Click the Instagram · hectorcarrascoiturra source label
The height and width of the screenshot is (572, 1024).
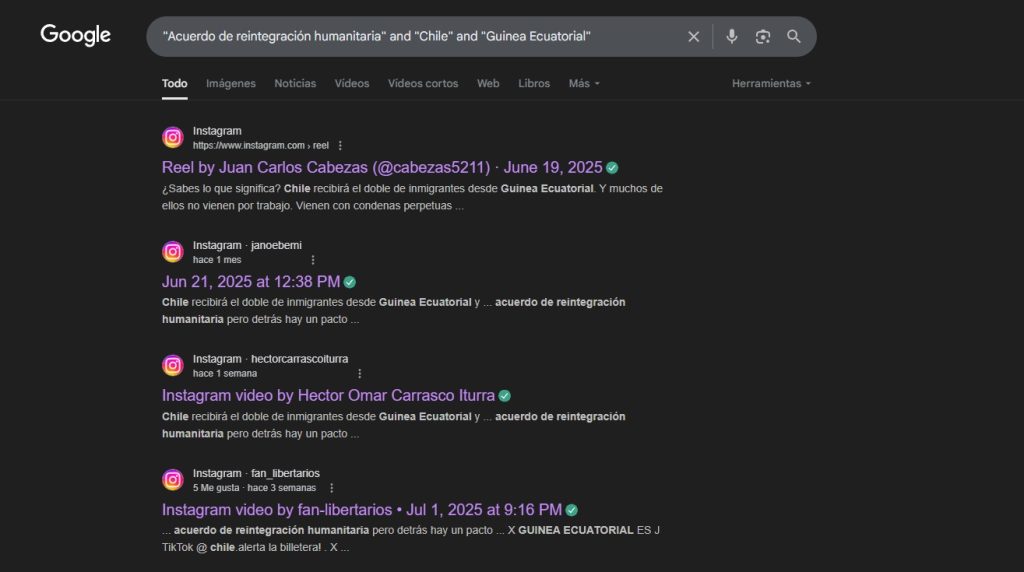(x=270, y=359)
